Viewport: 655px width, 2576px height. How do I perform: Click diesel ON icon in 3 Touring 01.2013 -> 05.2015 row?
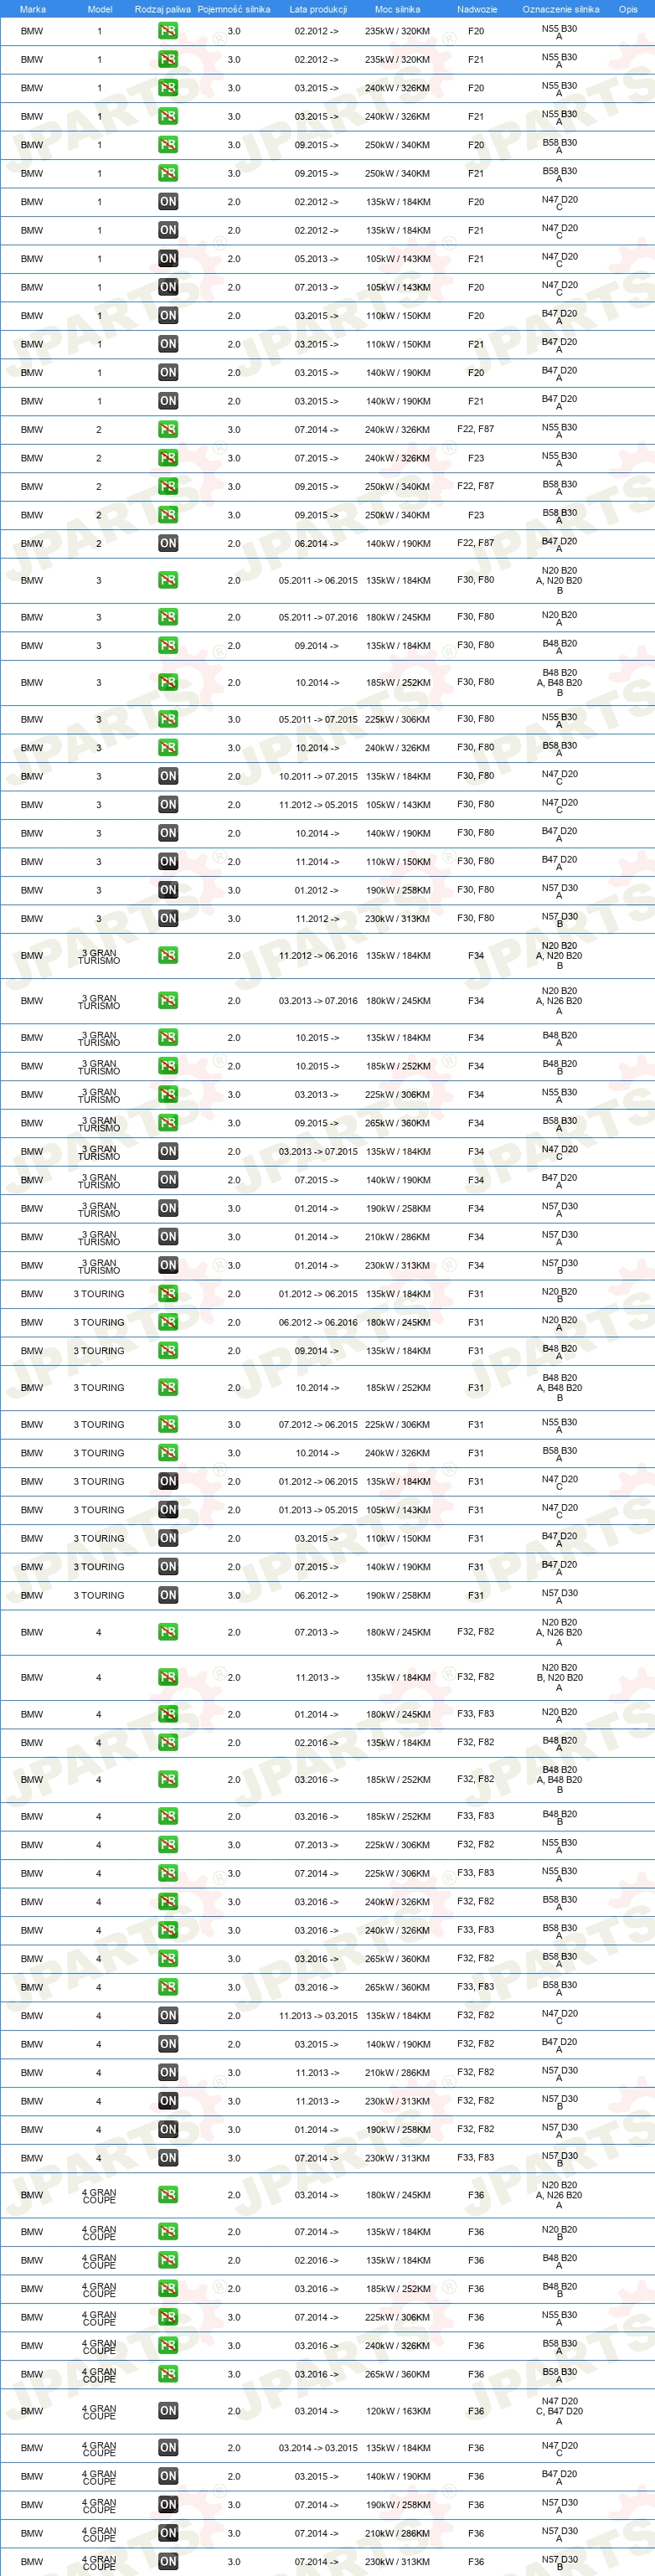[x=168, y=1510]
